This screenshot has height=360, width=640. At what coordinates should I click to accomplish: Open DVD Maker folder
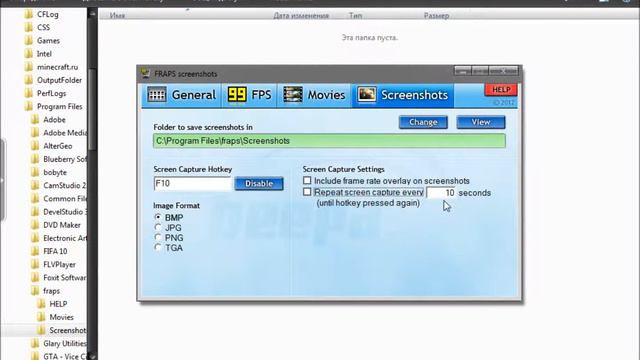(x=62, y=225)
